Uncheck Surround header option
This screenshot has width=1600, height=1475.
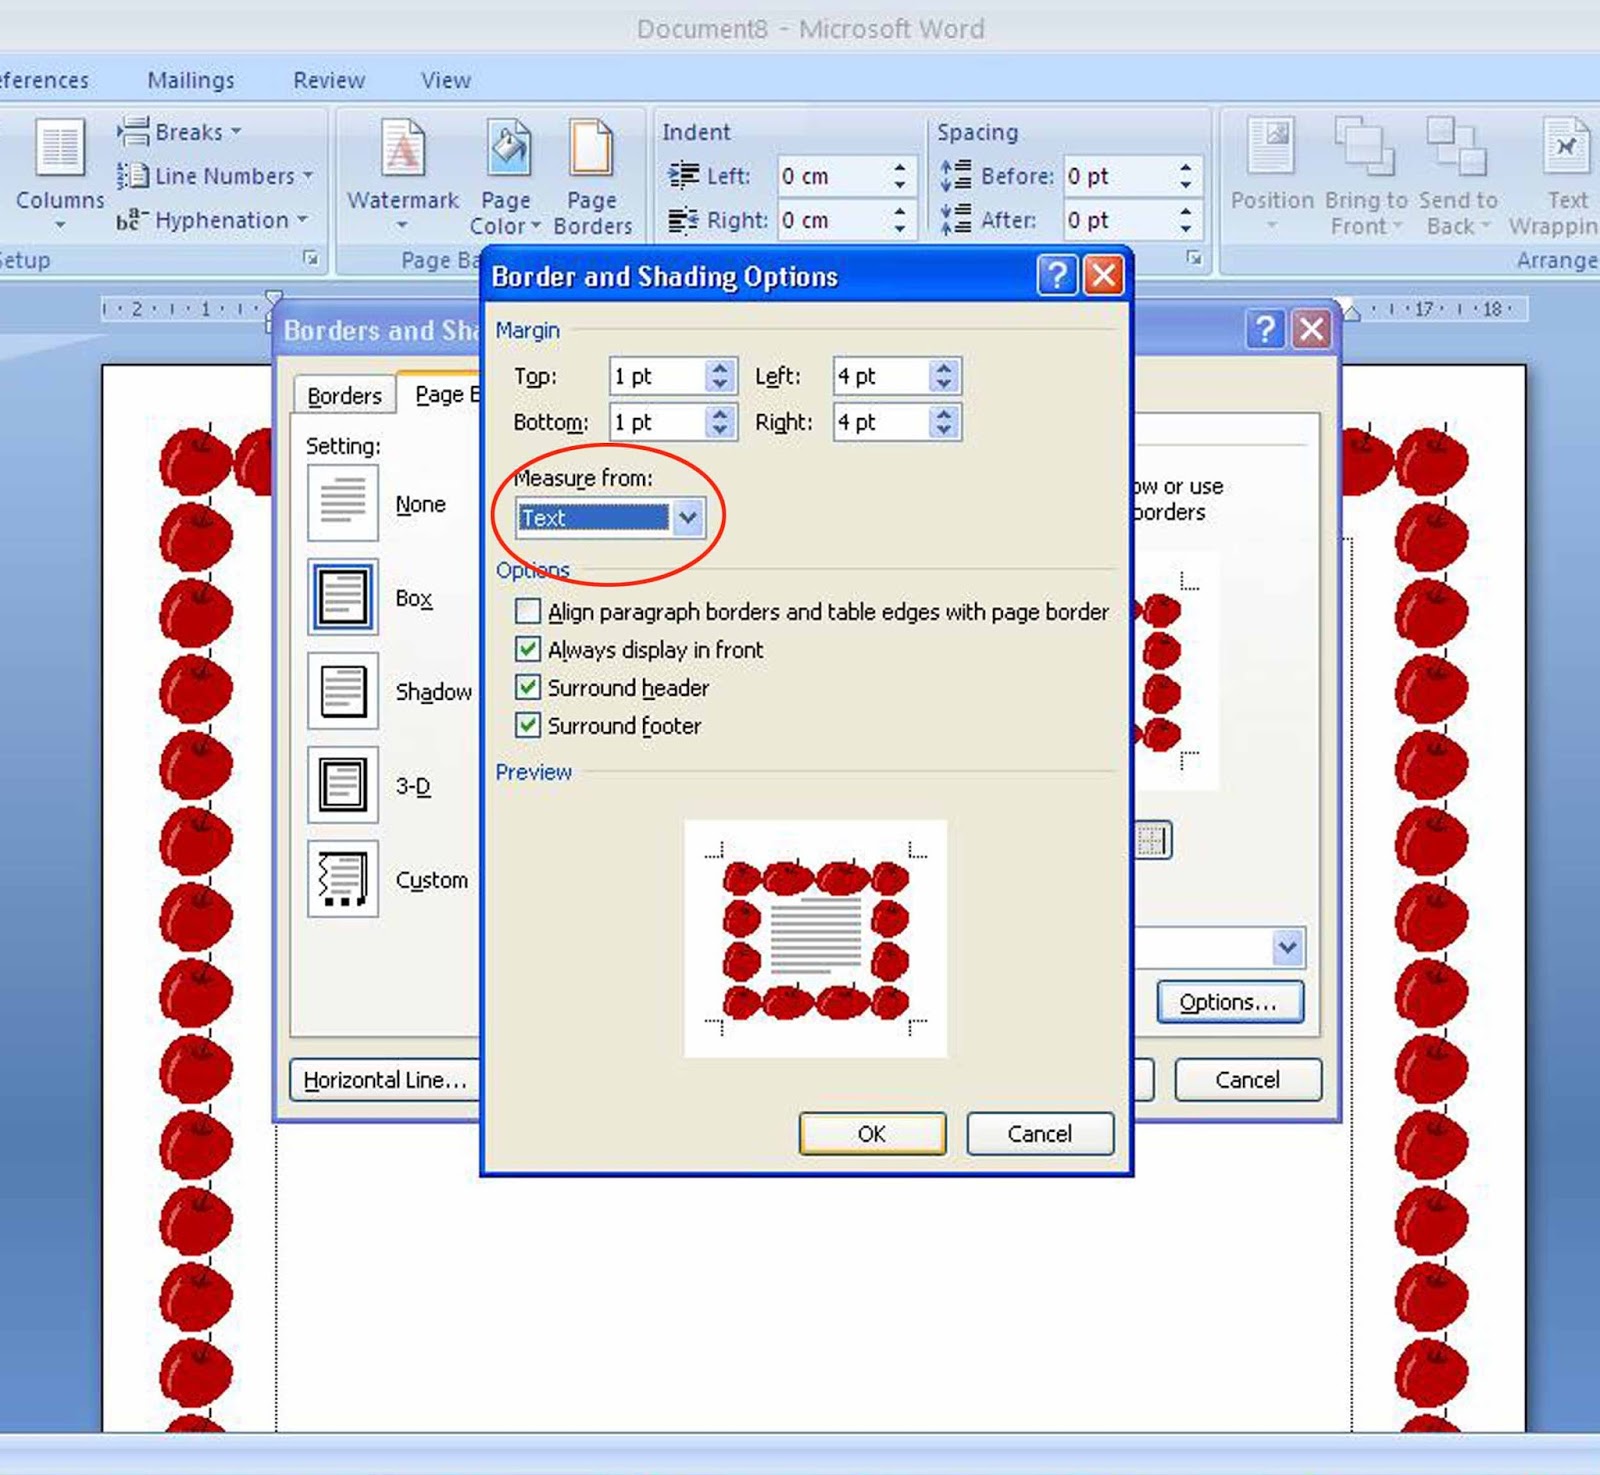point(527,687)
